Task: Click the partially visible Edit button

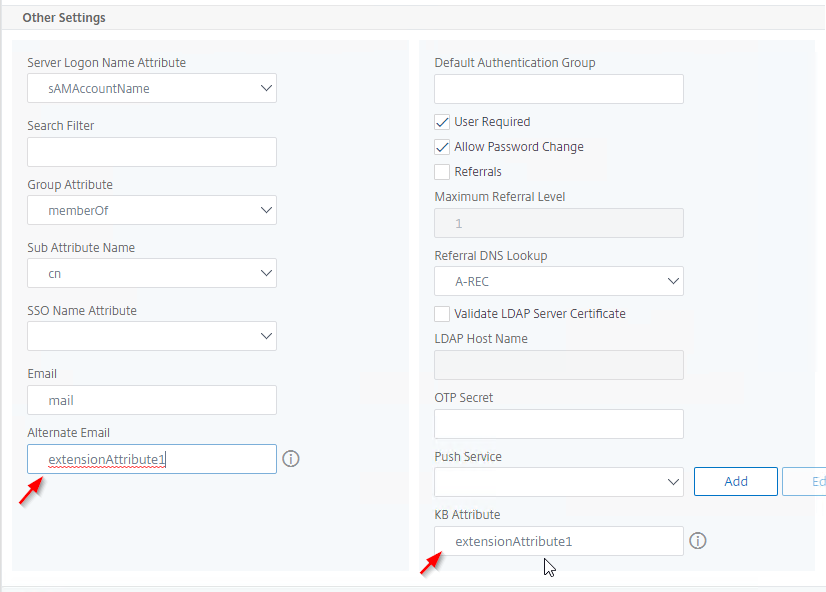Action: pyautogui.click(x=804, y=481)
